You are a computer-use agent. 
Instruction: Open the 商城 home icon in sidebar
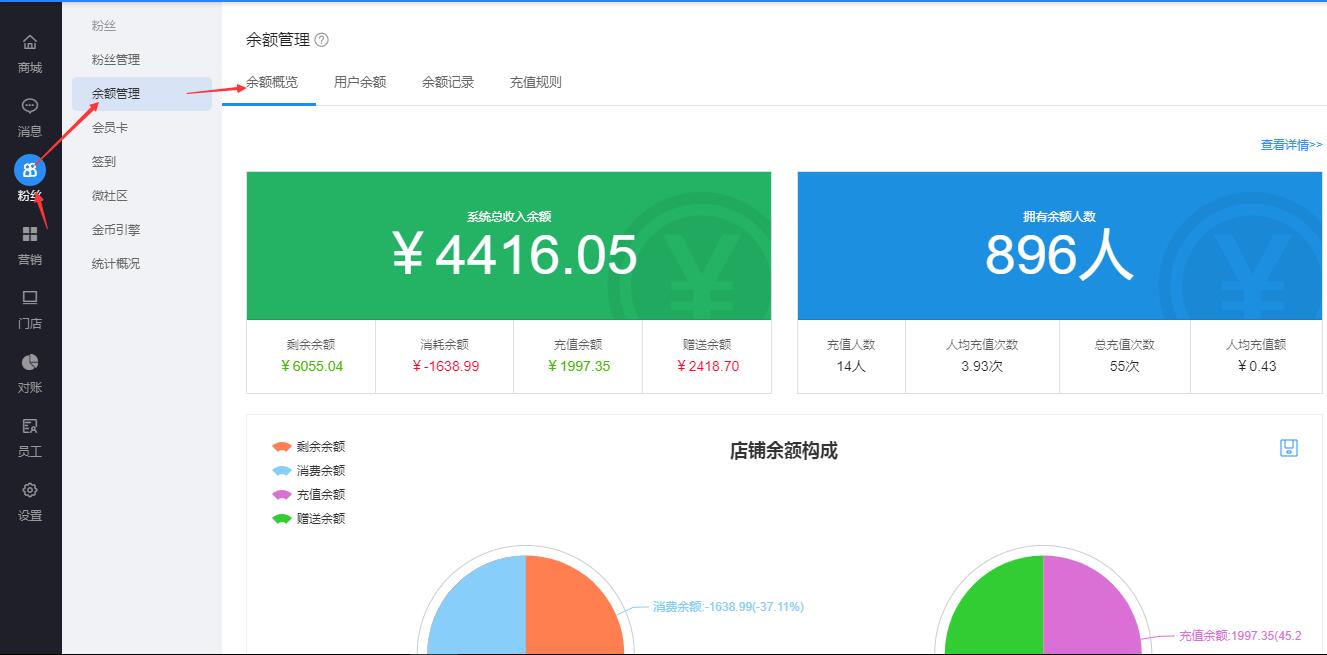tap(30, 43)
